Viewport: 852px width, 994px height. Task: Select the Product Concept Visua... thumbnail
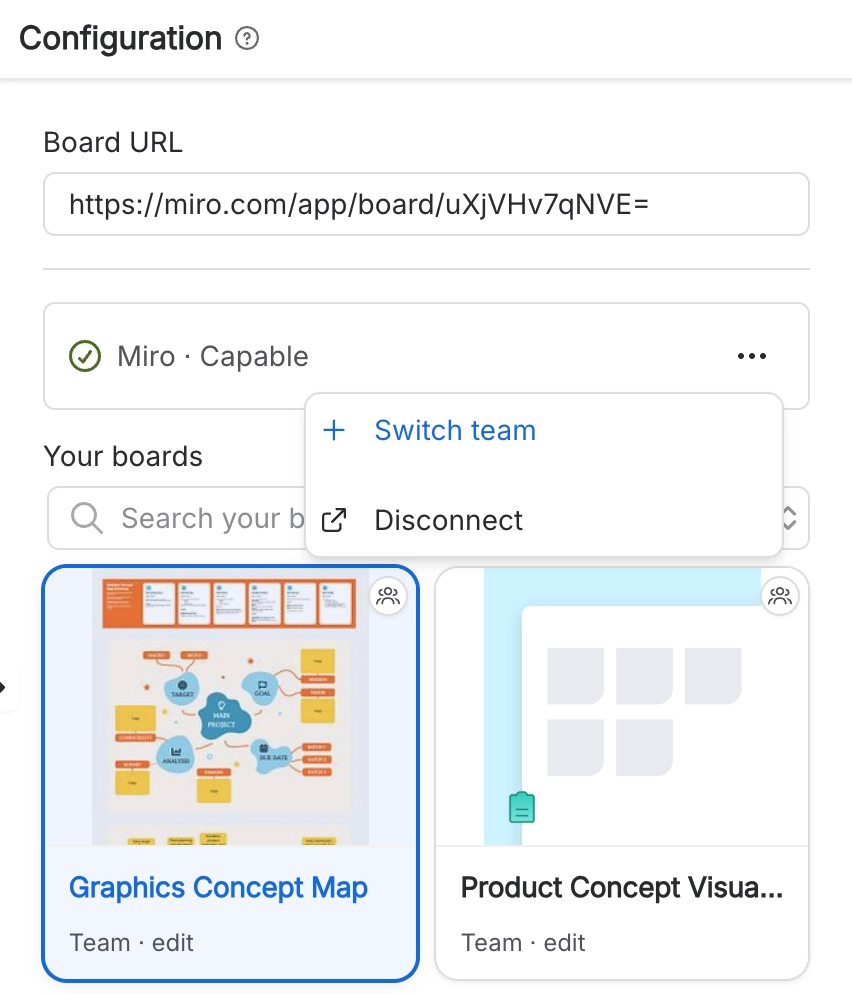[x=622, y=707]
